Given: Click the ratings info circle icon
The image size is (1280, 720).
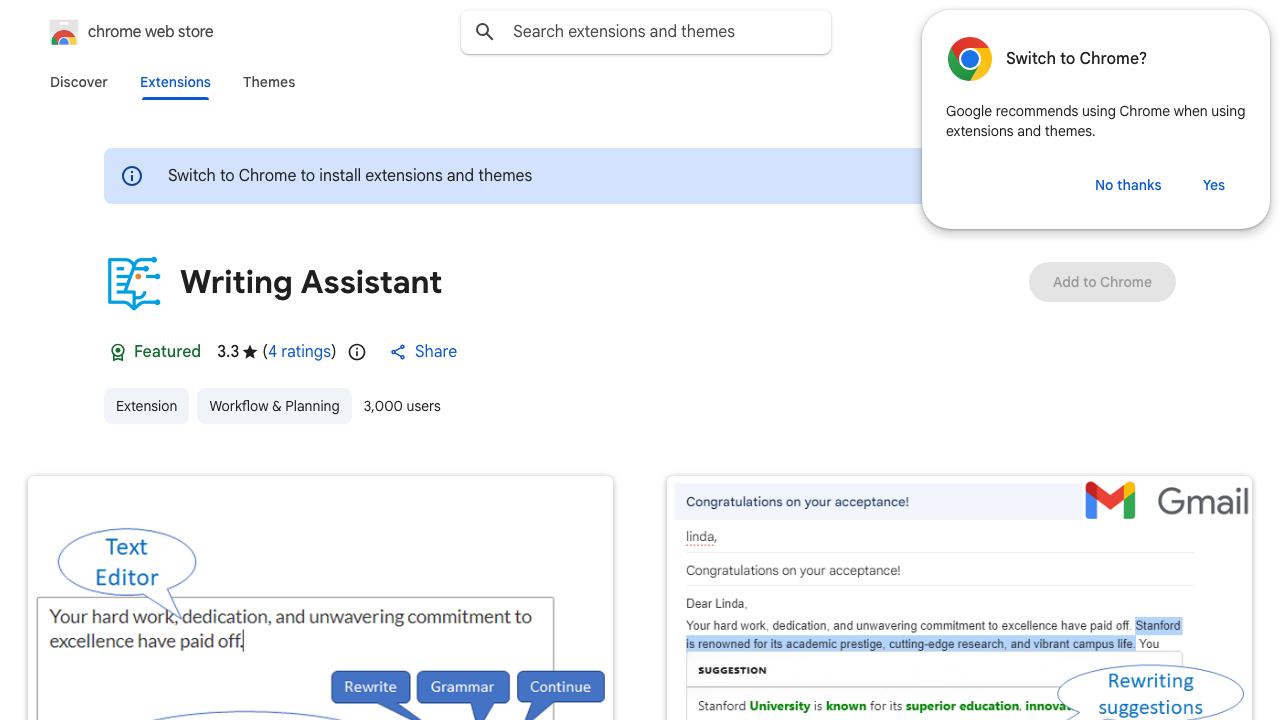Looking at the screenshot, I should [357, 352].
